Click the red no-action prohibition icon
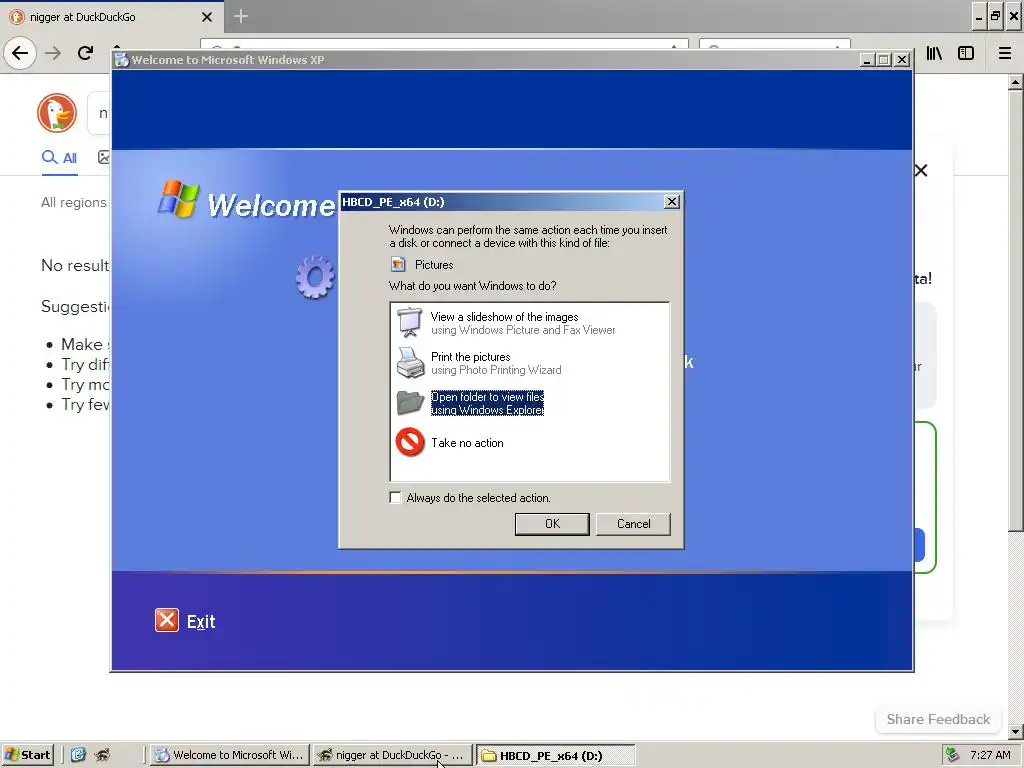The width and height of the screenshot is (1024, 768). click(410, 442)
